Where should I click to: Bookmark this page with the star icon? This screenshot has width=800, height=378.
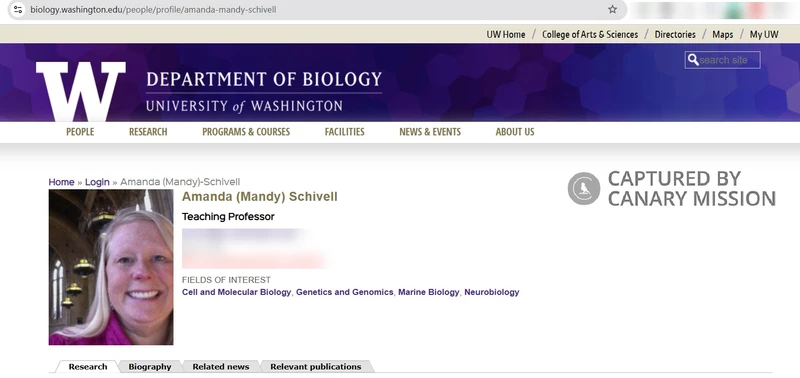(x=612, y=10)
